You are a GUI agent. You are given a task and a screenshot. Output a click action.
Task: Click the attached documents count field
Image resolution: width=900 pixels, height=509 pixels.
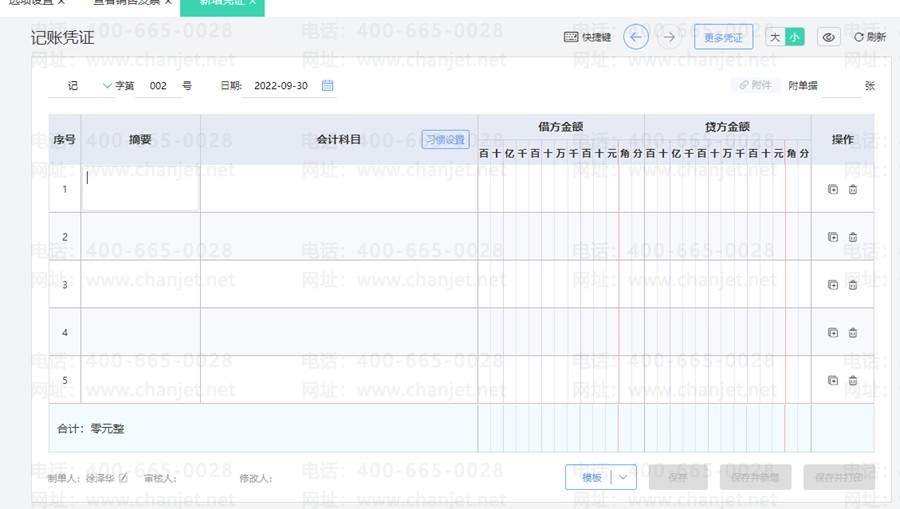[841, 86]
